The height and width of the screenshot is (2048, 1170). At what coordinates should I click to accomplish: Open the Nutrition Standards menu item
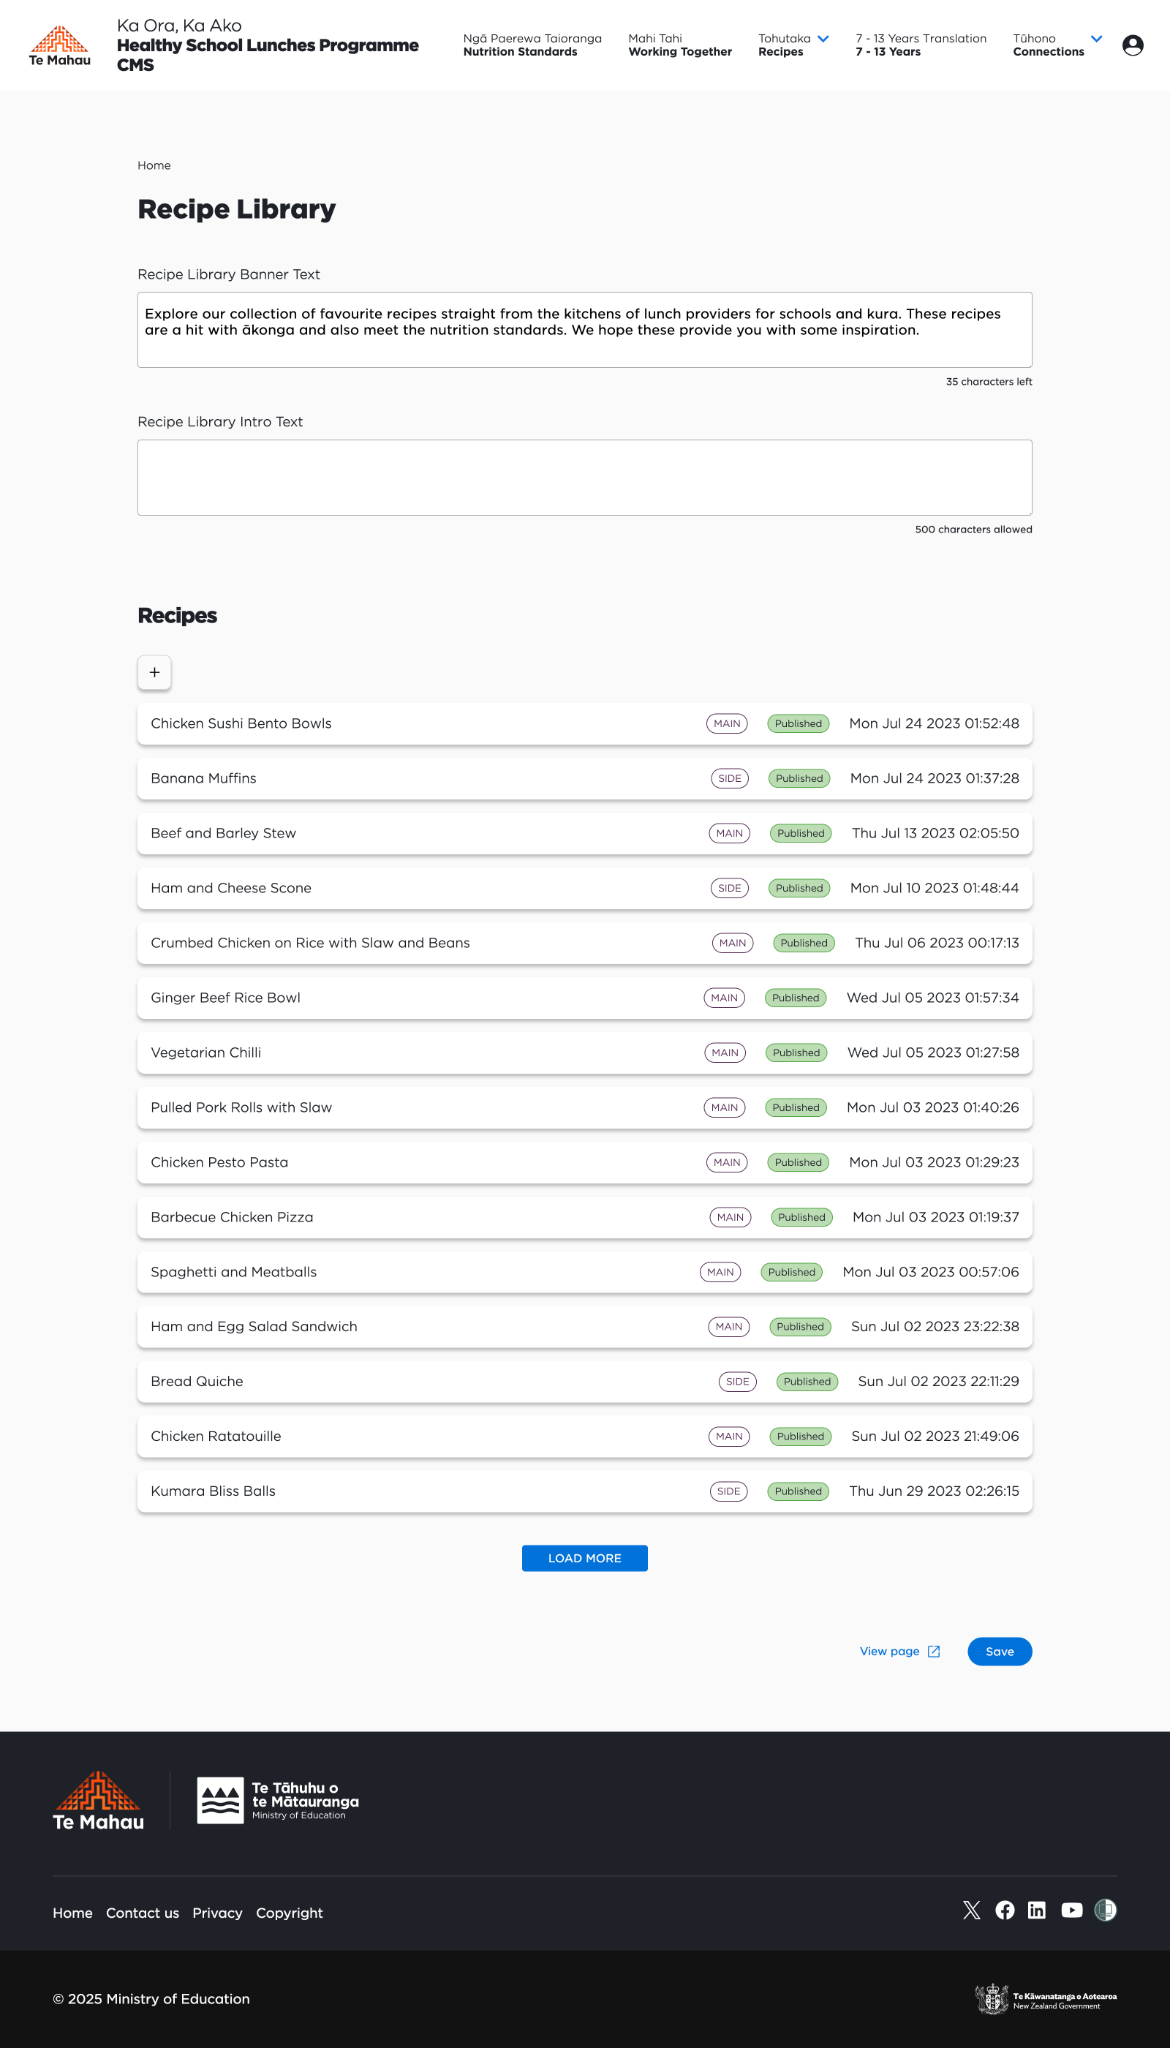click(x=532, y=45)
